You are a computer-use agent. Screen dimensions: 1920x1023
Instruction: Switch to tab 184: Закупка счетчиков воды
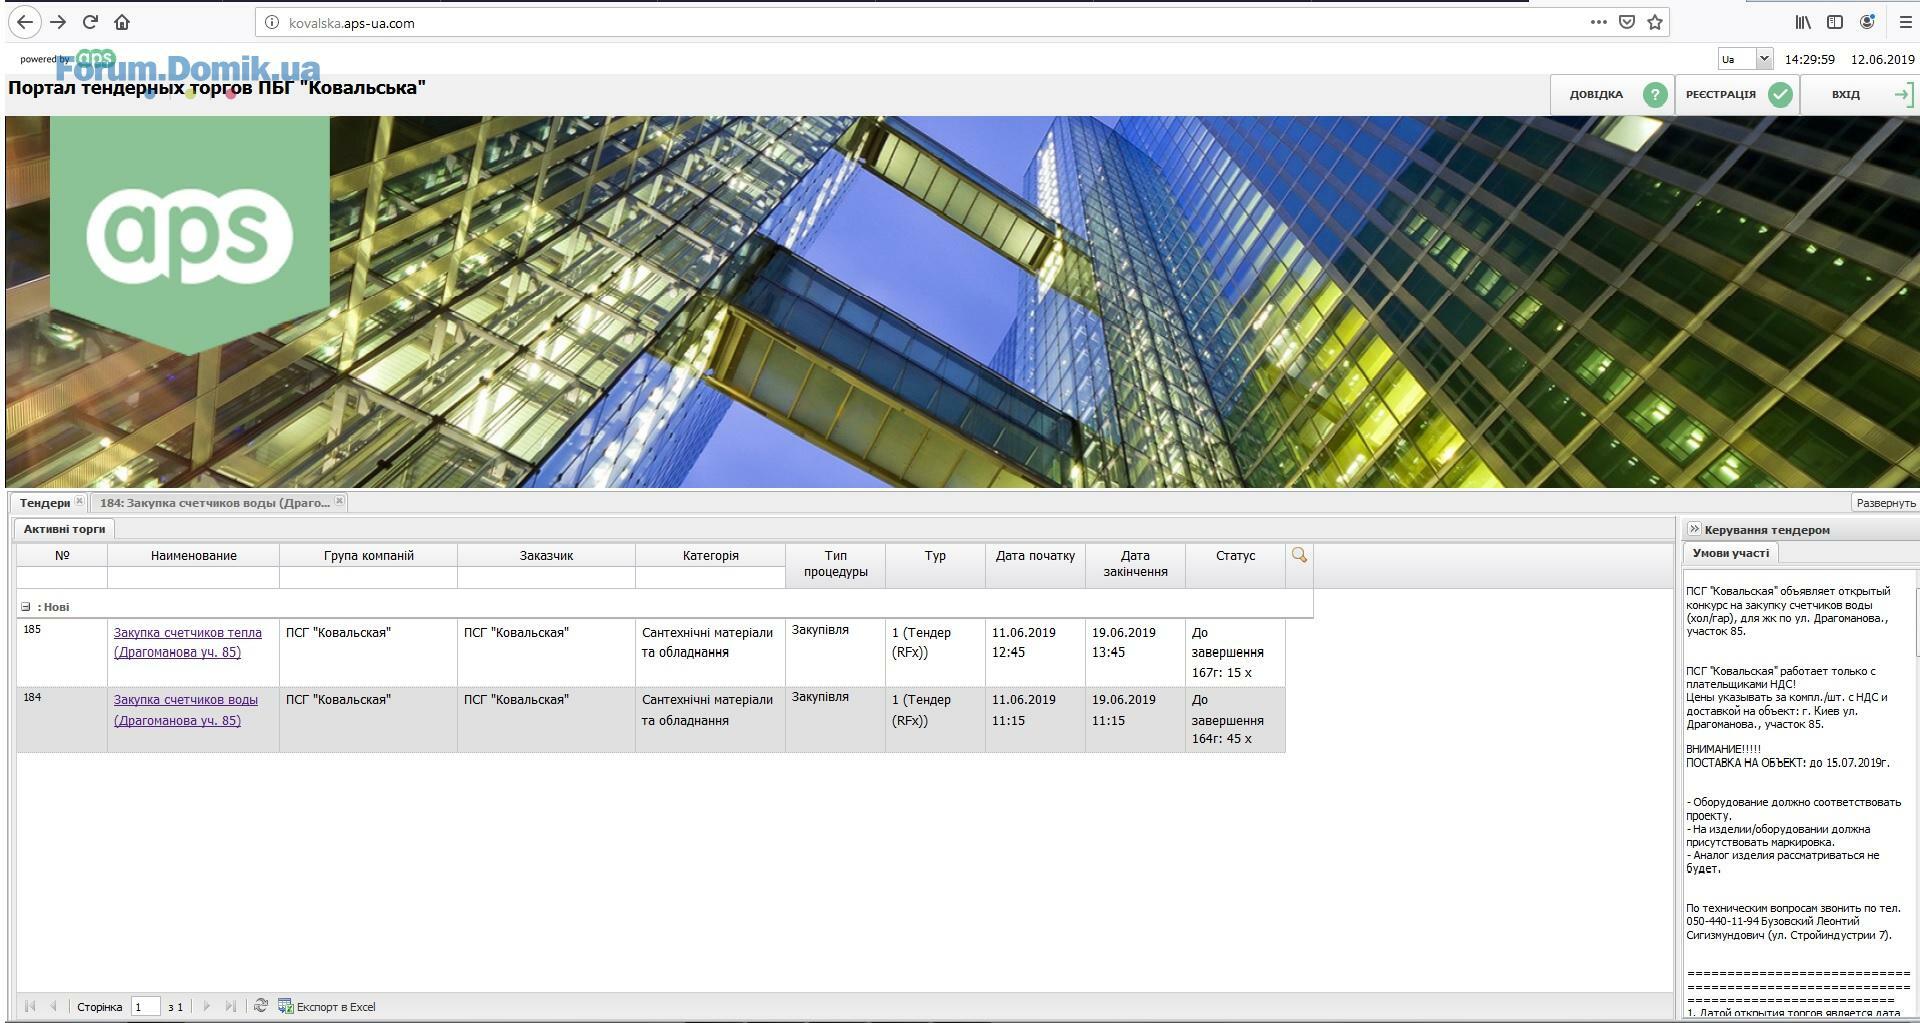215,503
